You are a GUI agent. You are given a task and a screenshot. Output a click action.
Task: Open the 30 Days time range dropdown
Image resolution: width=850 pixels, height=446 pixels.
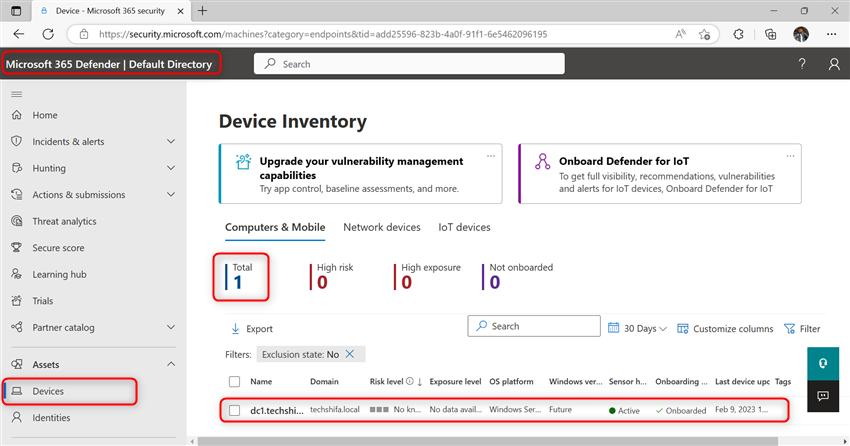[x=638, y=328]
